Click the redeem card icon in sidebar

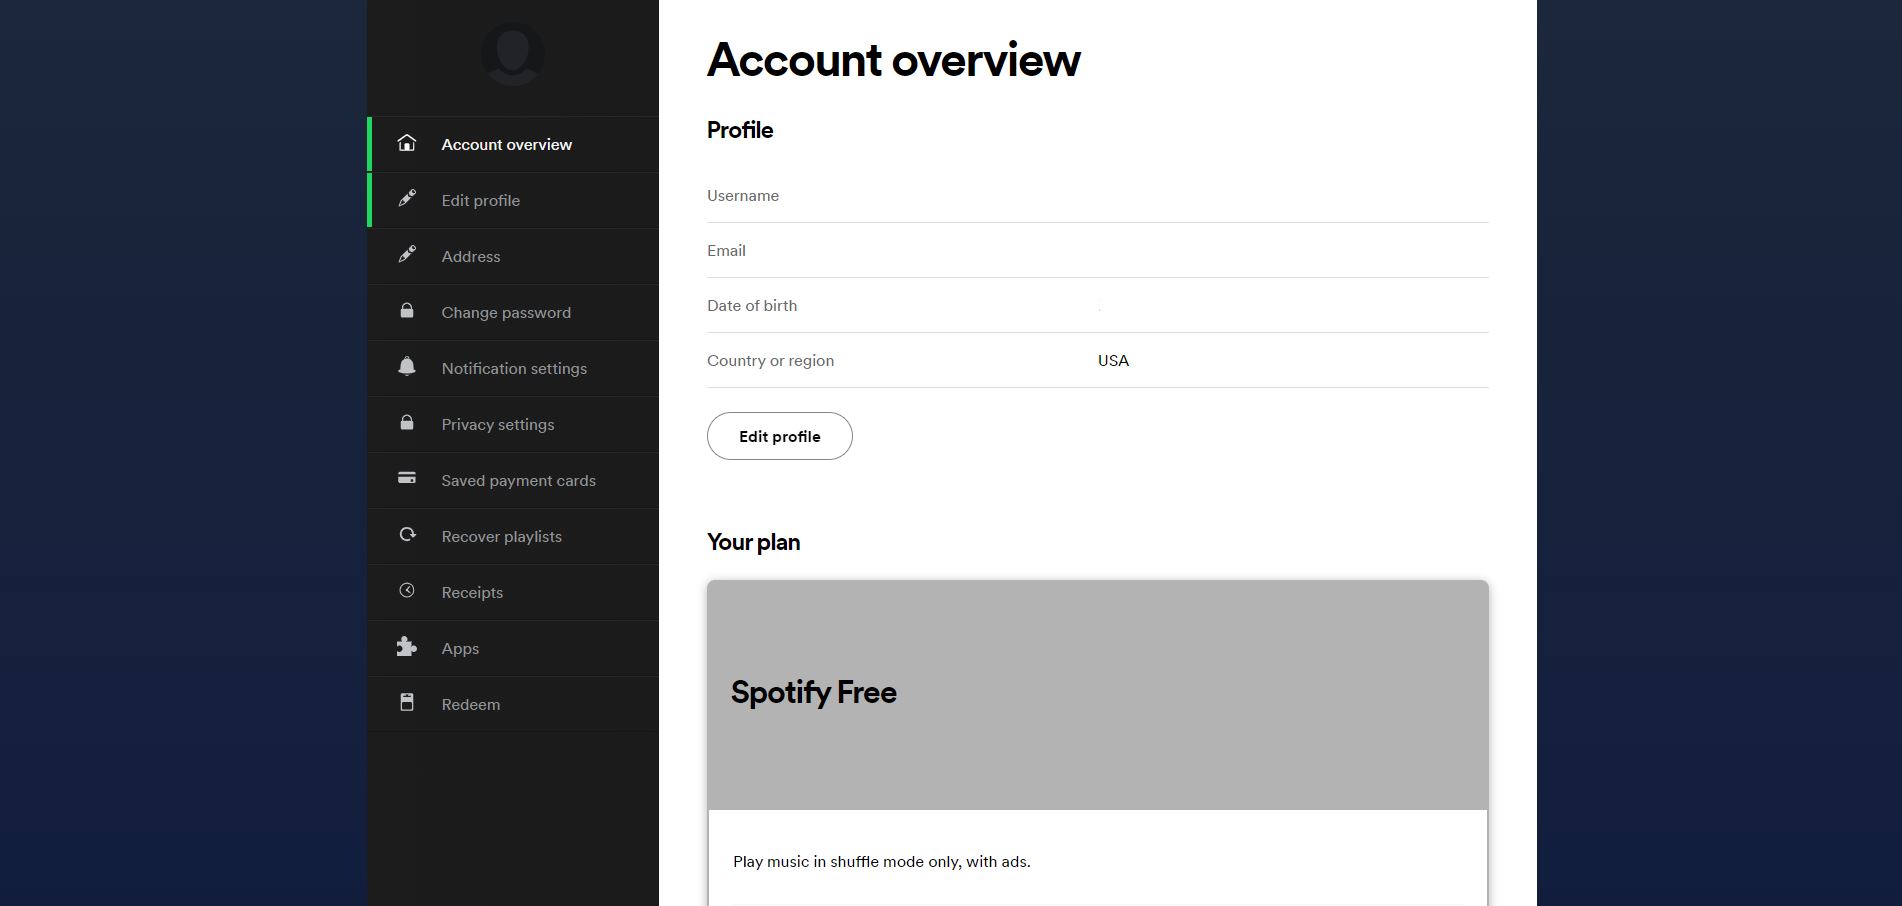point(406,703)
